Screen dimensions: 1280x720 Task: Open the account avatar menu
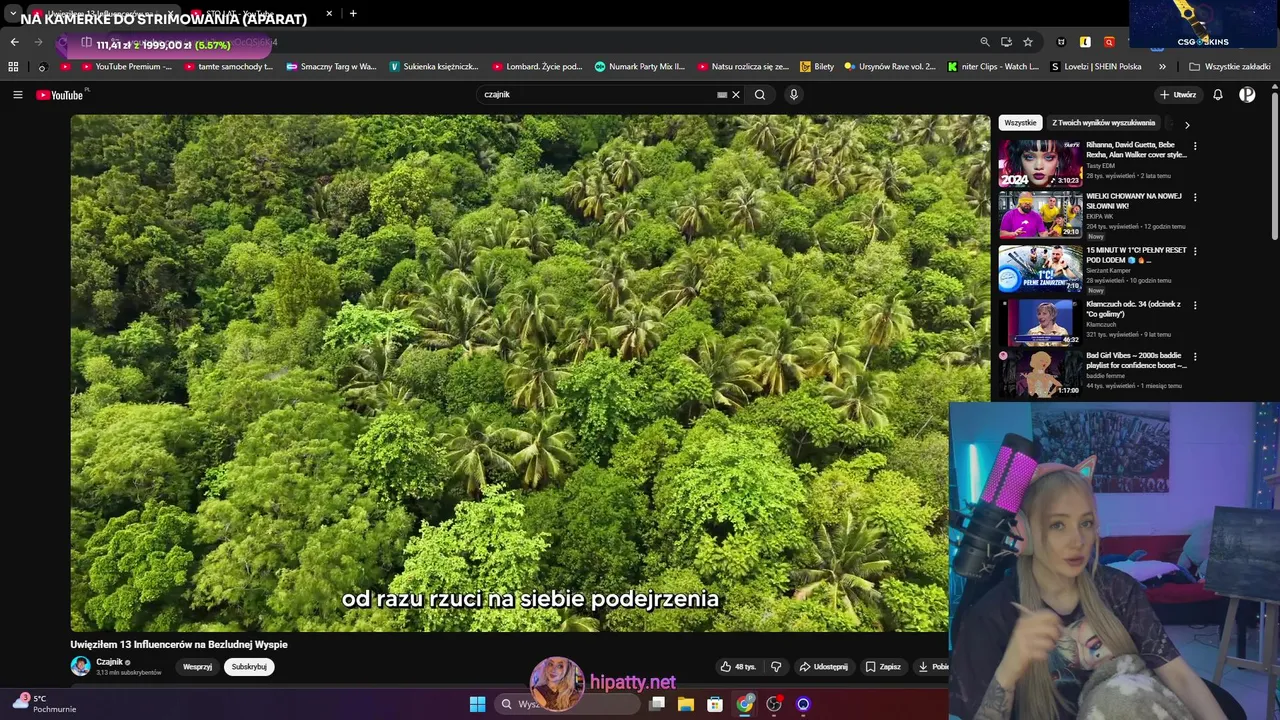point(1247,95)
